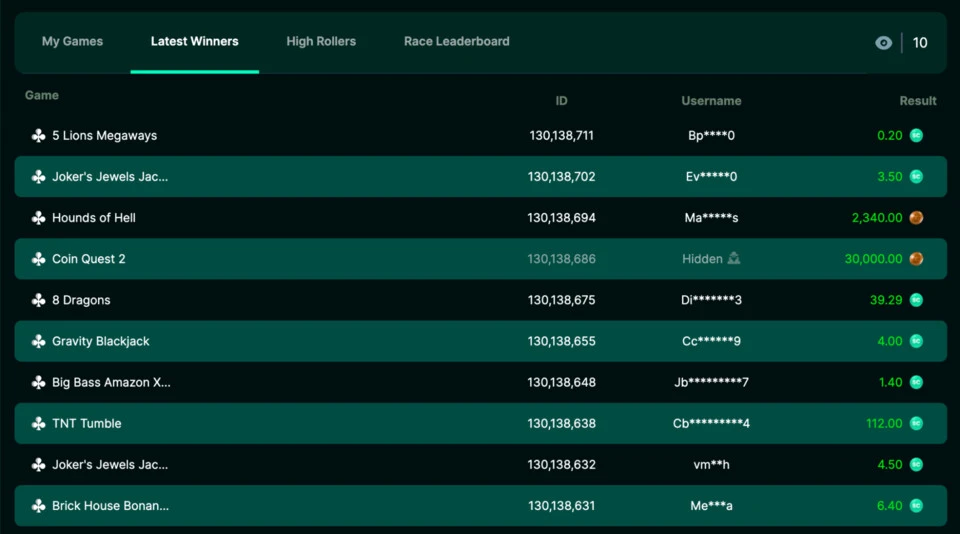Viewport: 960px width, 534px height.
Task: Open the Race Leaderboard tab
Action: click(x=457, y=42)
